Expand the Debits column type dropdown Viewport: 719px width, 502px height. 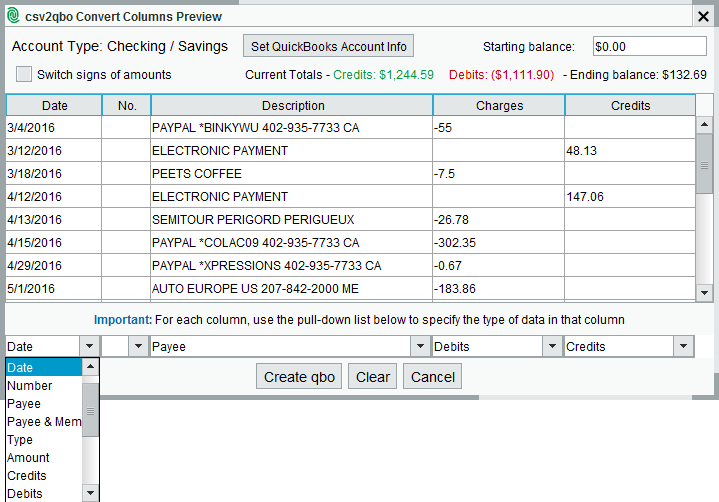click(551, 347)
